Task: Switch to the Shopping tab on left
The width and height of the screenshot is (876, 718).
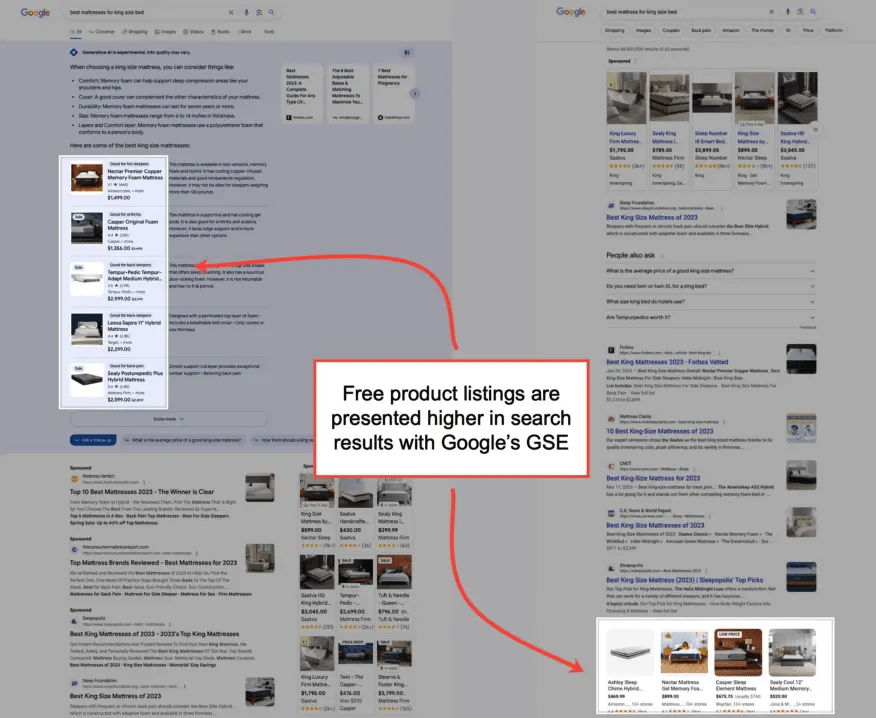Action: click(132, 31)
